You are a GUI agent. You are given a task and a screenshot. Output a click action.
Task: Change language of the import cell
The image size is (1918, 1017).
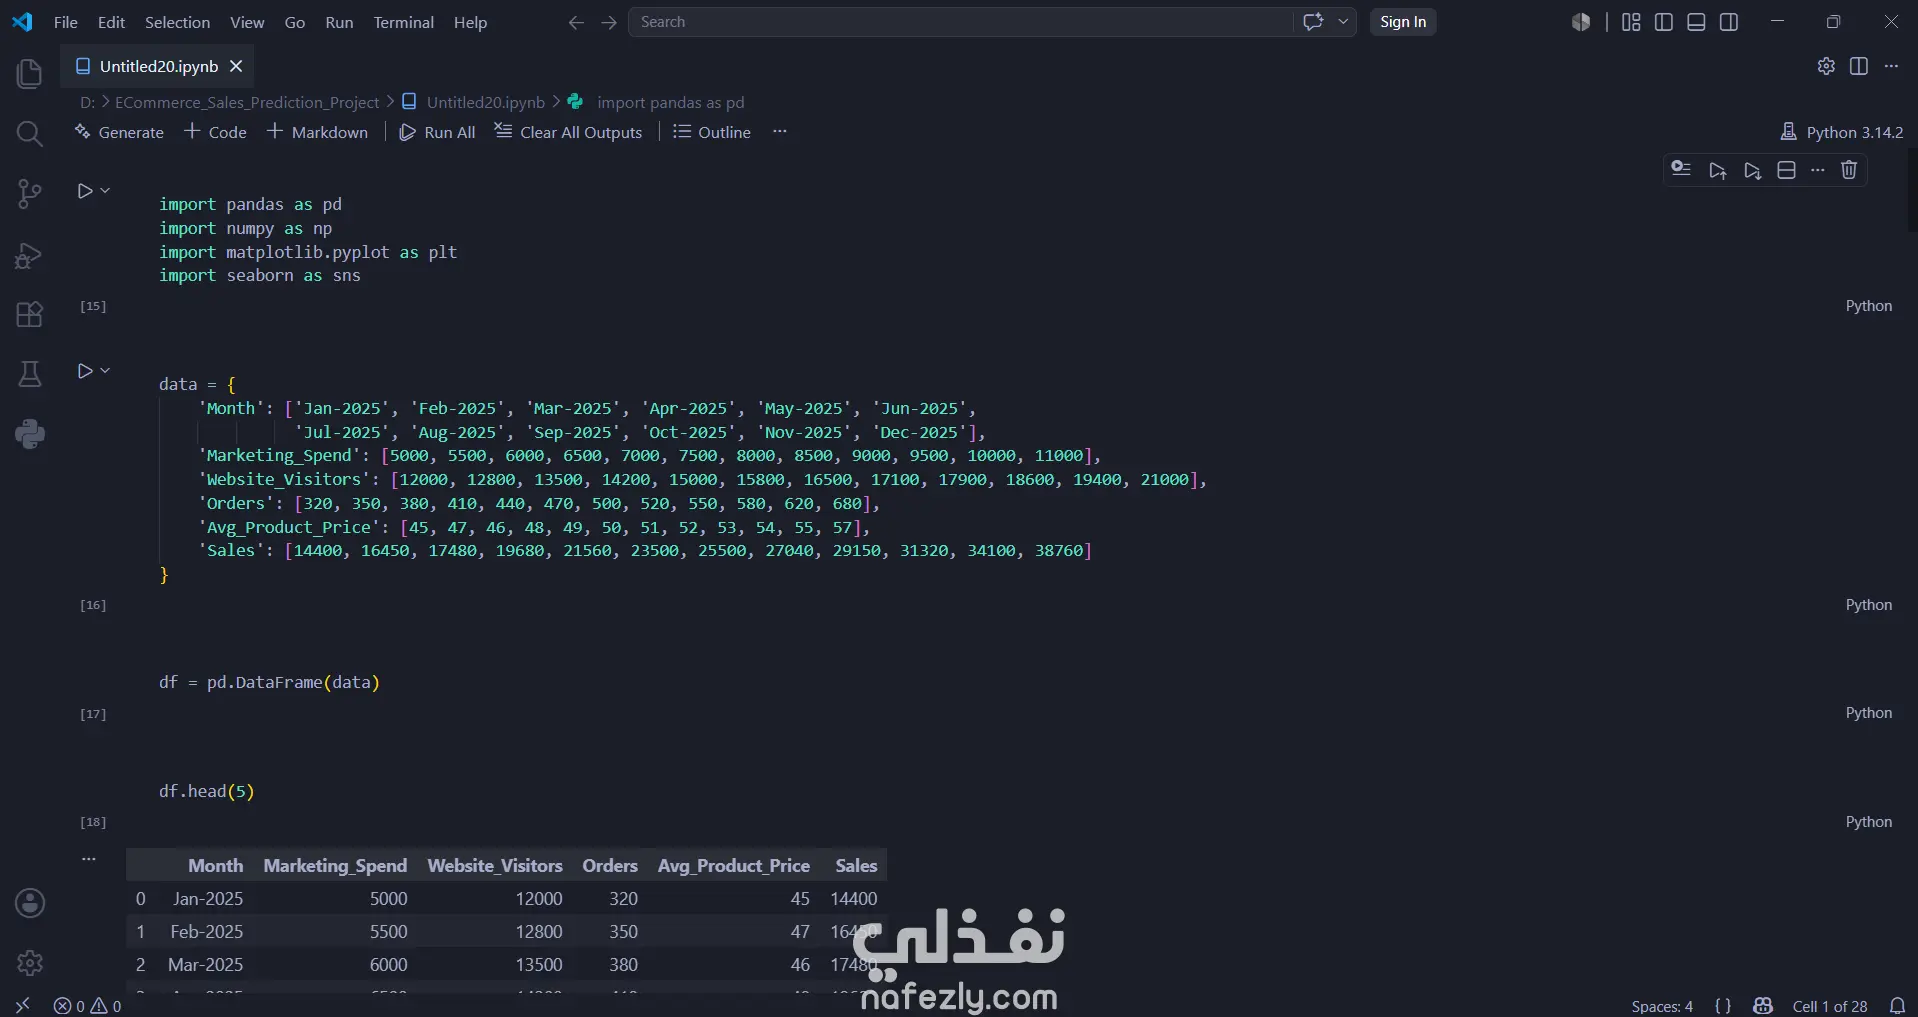[1869, 306]
